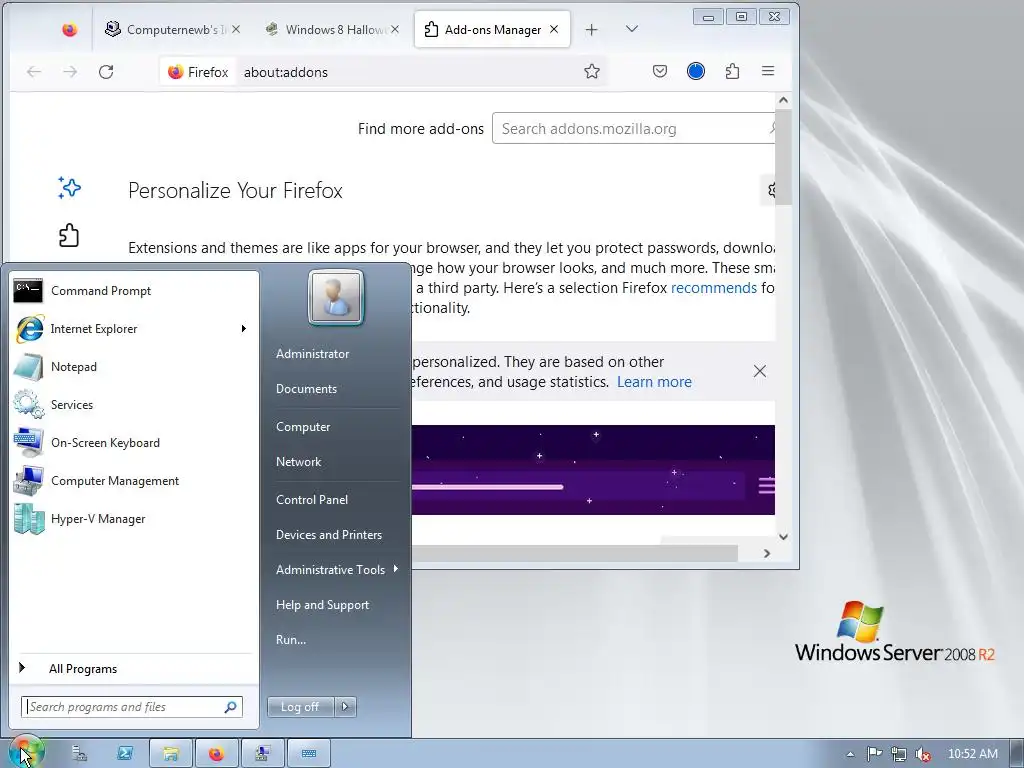Click the Search programs and files box

pyautogui.click(x=131, y=707)
